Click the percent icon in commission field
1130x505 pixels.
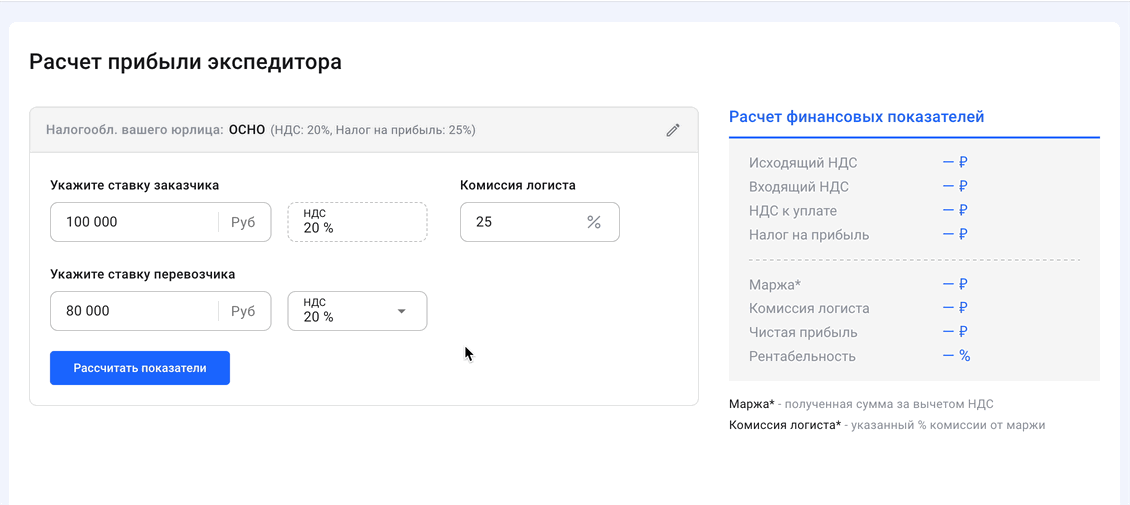click(x=594, y=222)
